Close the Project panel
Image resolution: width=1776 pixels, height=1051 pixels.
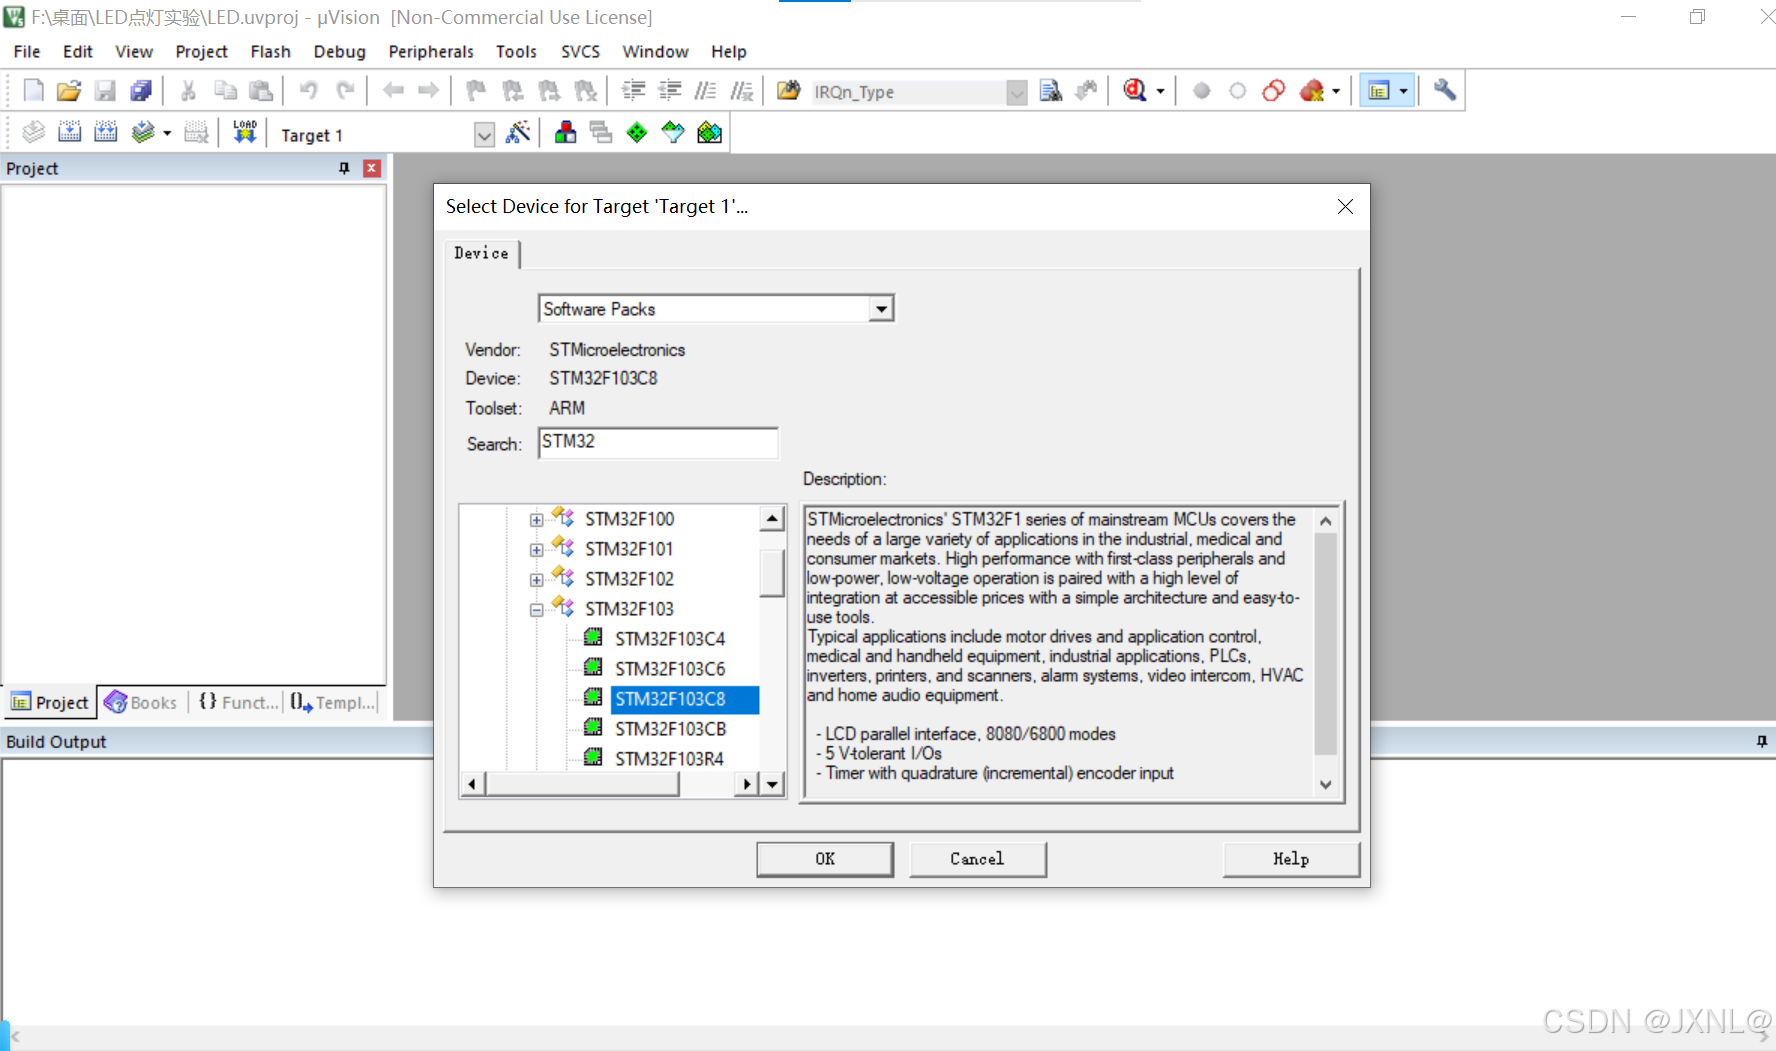[372, 168]
